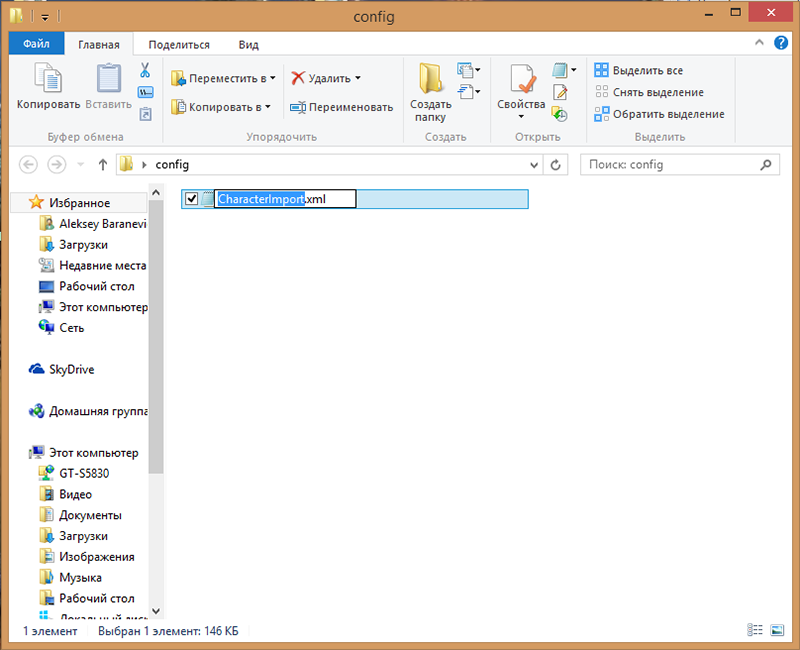Screen dimensions: 800x650
Task: Open Свойства (Properties) via checkmark icon
Action: 521,82
